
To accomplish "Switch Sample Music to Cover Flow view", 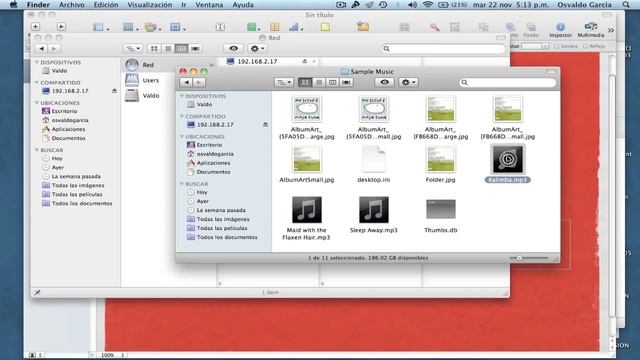I will pyautogui.click(x=346, y=82).
